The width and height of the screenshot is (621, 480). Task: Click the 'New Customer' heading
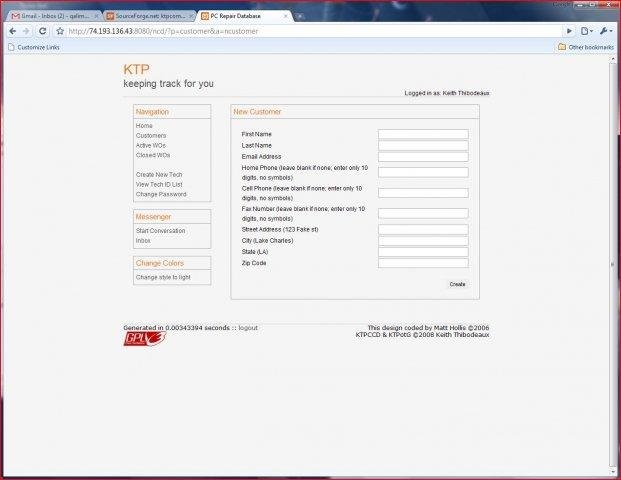[257, 112]
